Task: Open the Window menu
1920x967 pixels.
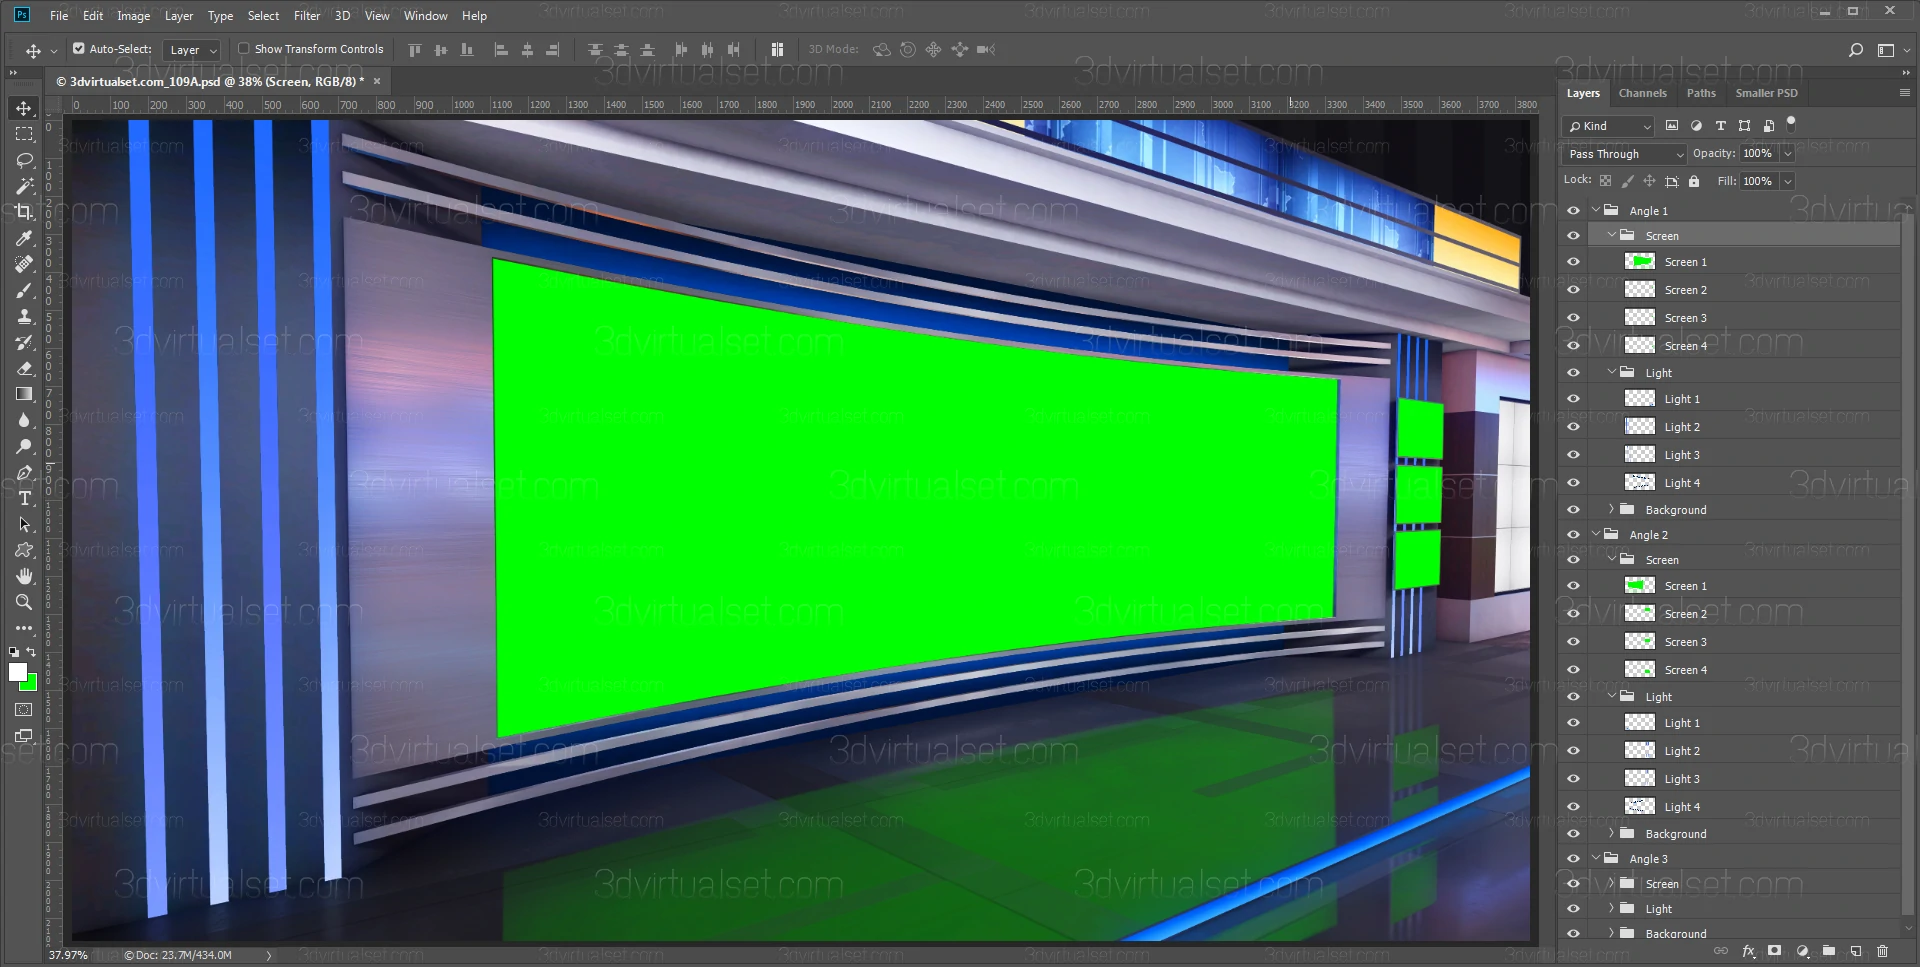Action: coord(425,16)
